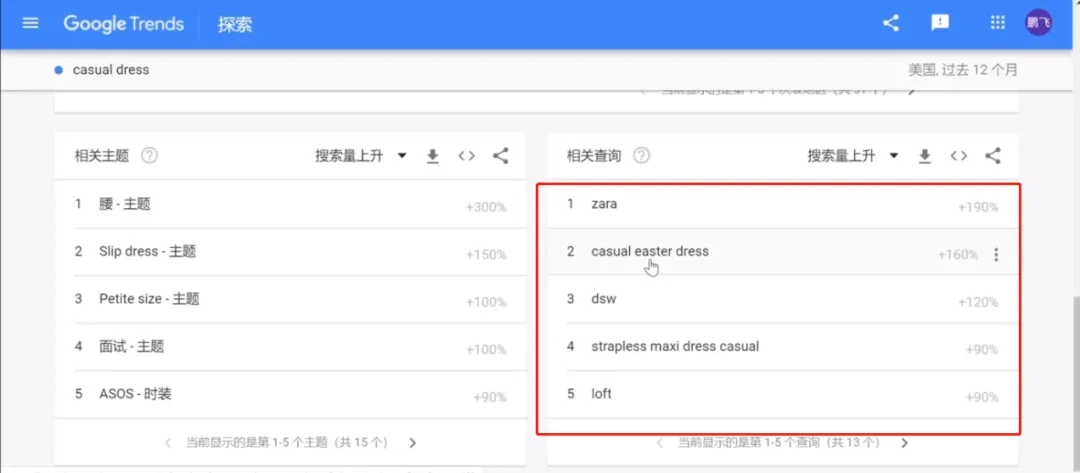Send feedback using header feedback icon

pyautogui.click(x=940, y=23)
